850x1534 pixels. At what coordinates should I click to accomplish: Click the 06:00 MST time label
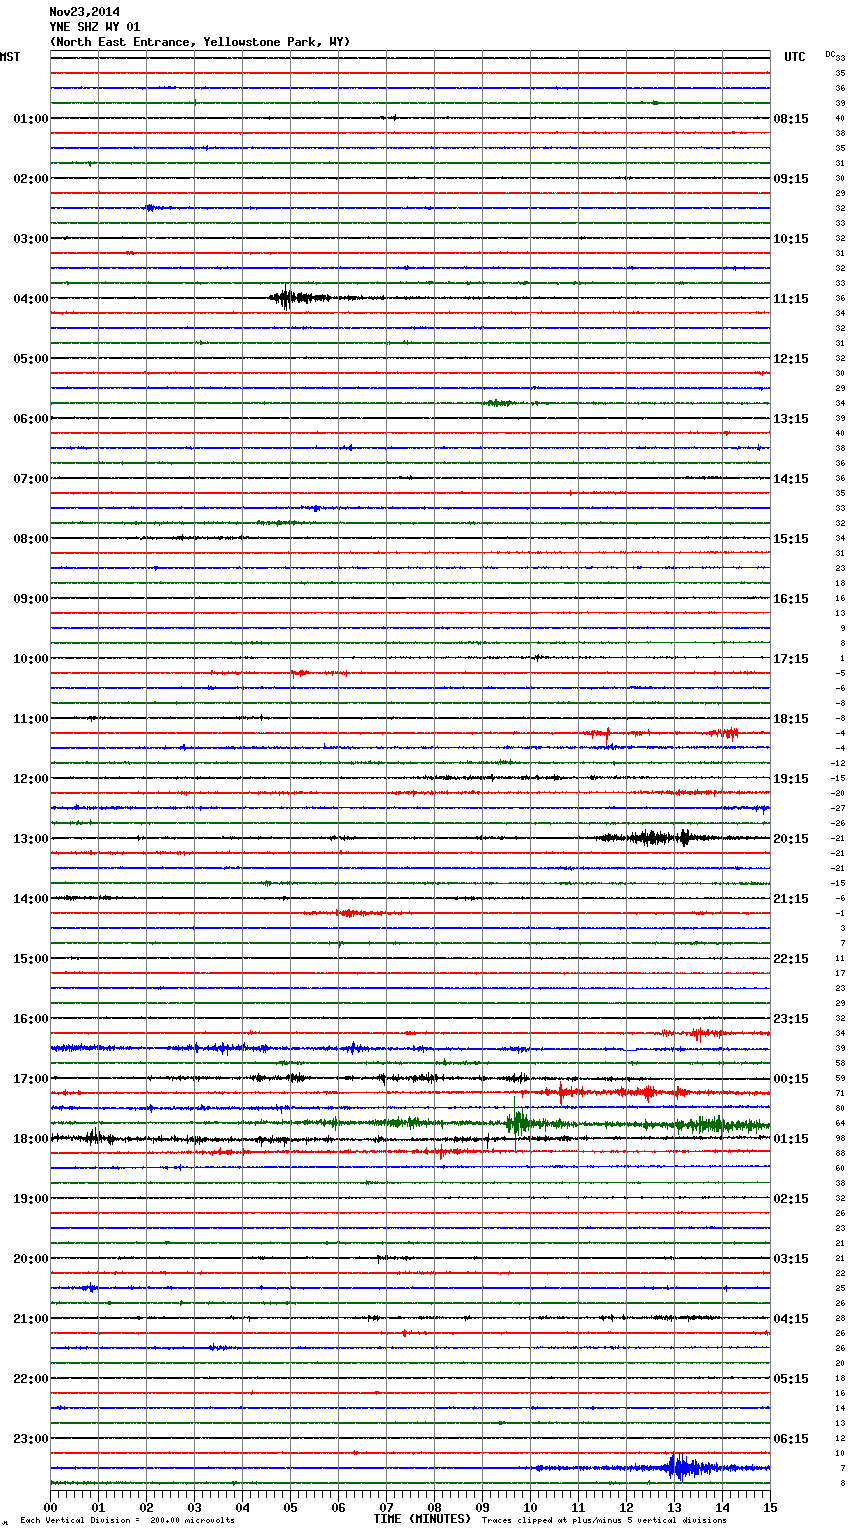pyautogui.click(x=30, y=419)
